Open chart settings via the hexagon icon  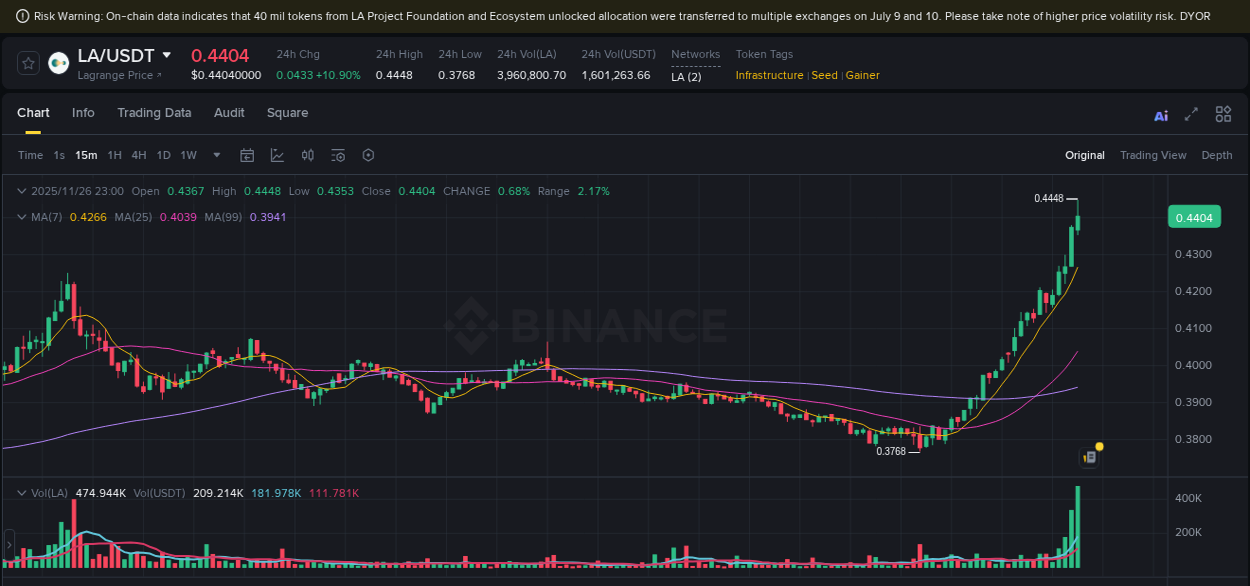(368, 155)
